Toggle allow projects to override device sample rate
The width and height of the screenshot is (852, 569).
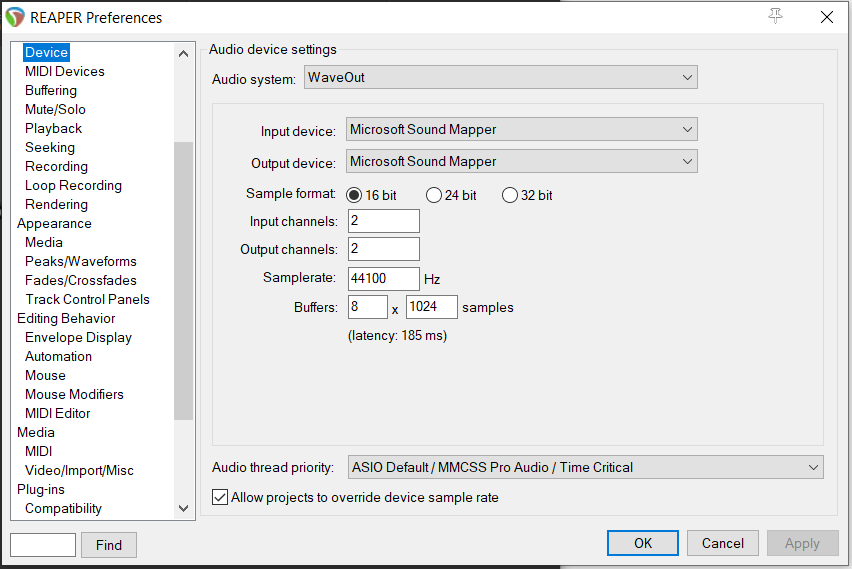[x=355, y=497]
